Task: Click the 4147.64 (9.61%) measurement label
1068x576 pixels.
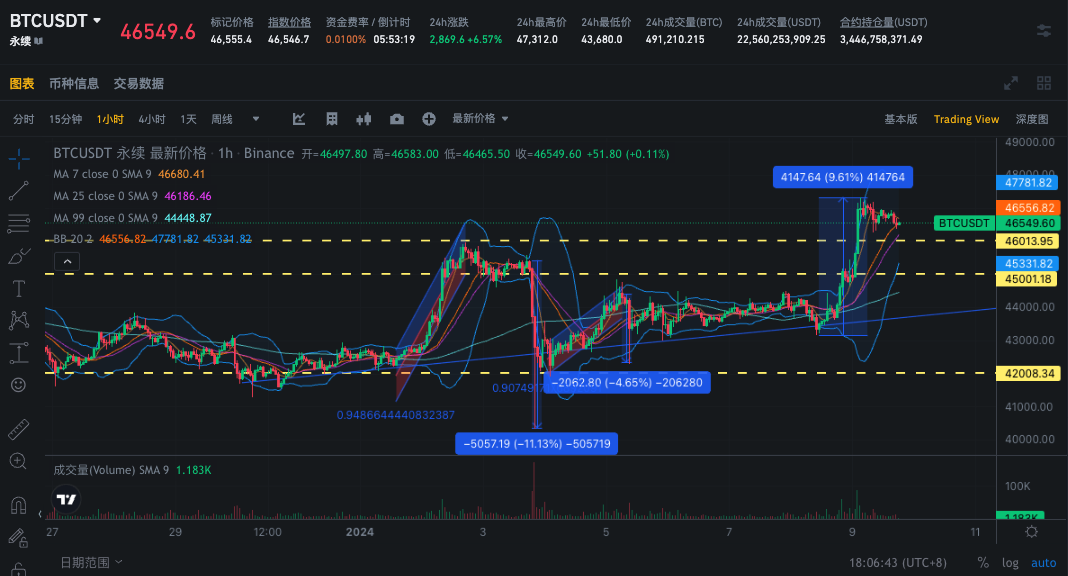Action: (x=843, y=177)
